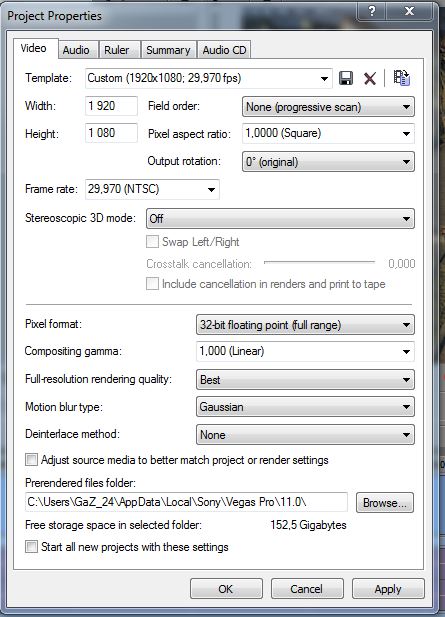
Task: Click in the Width input field
Action: [x=111, y=106]
